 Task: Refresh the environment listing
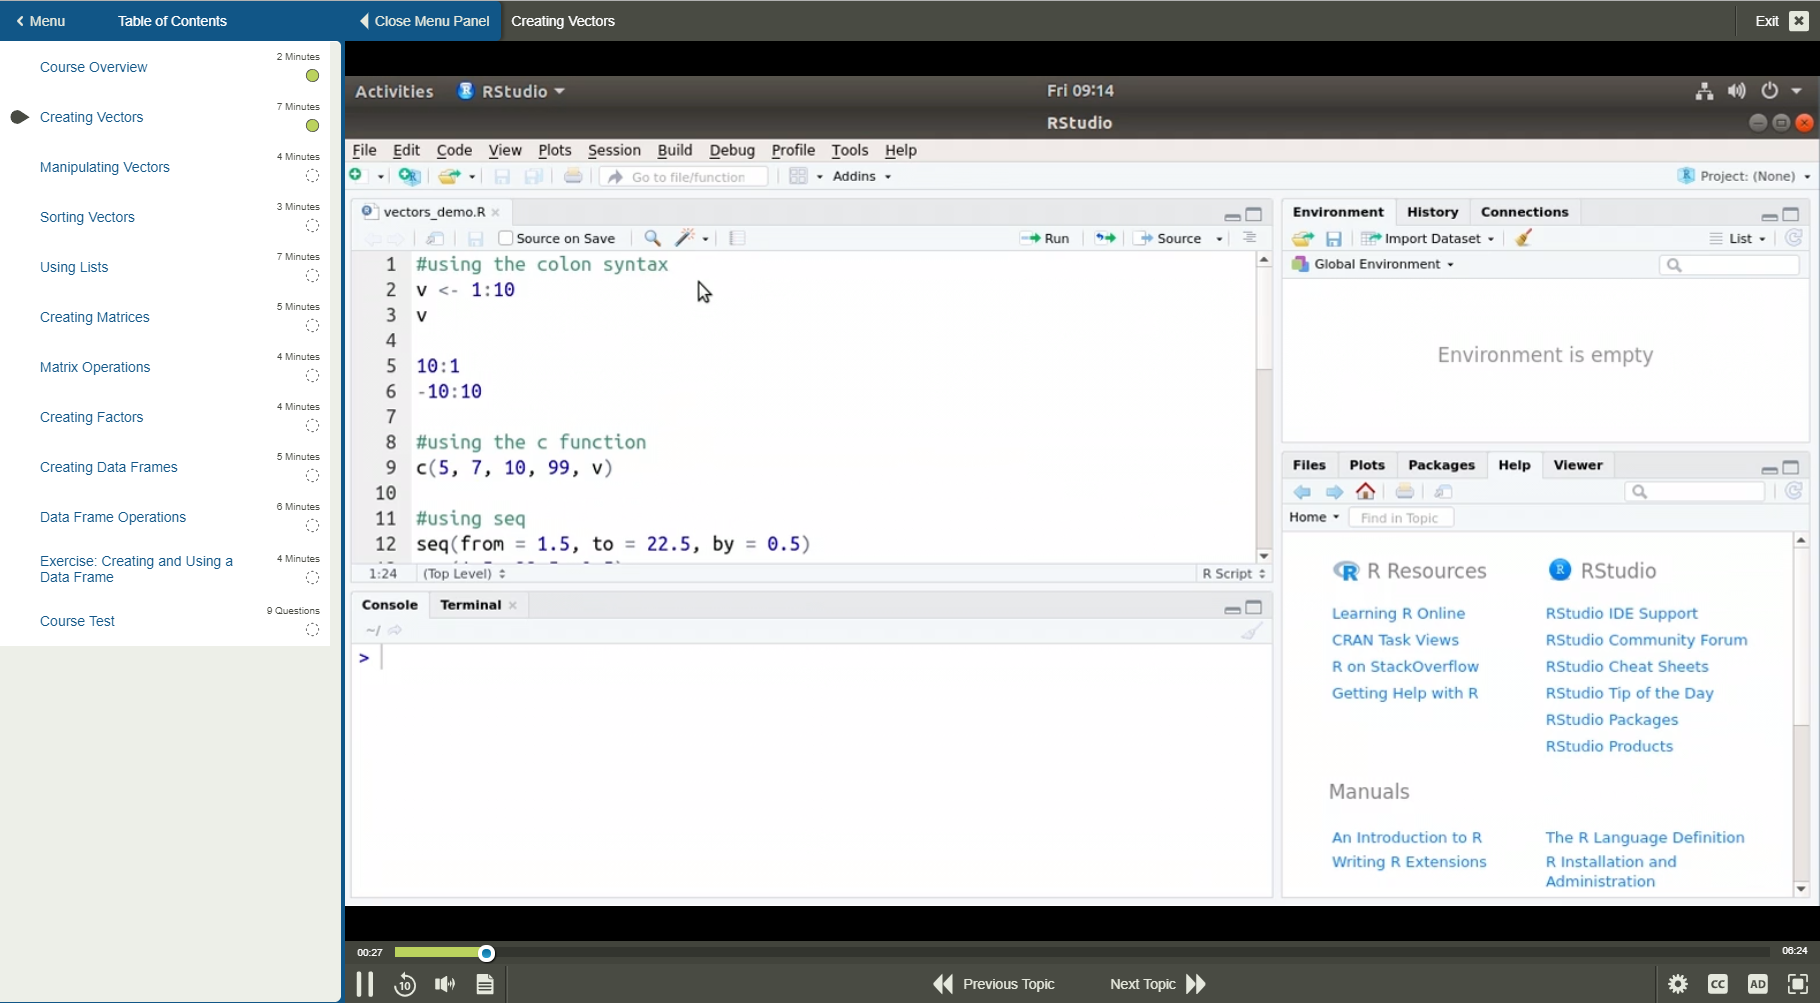1794,238
